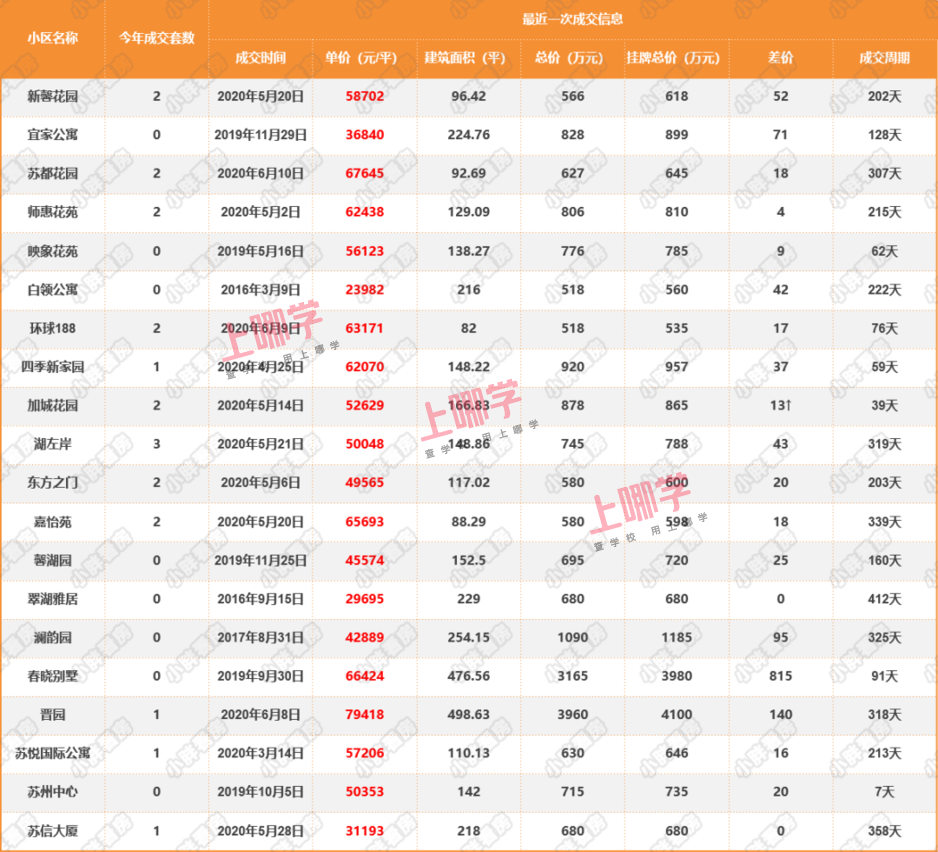Viewport: 938px width, 852px height.
Task: Select the 苏悦国际公寓 community name
Action: coord(53,753)
